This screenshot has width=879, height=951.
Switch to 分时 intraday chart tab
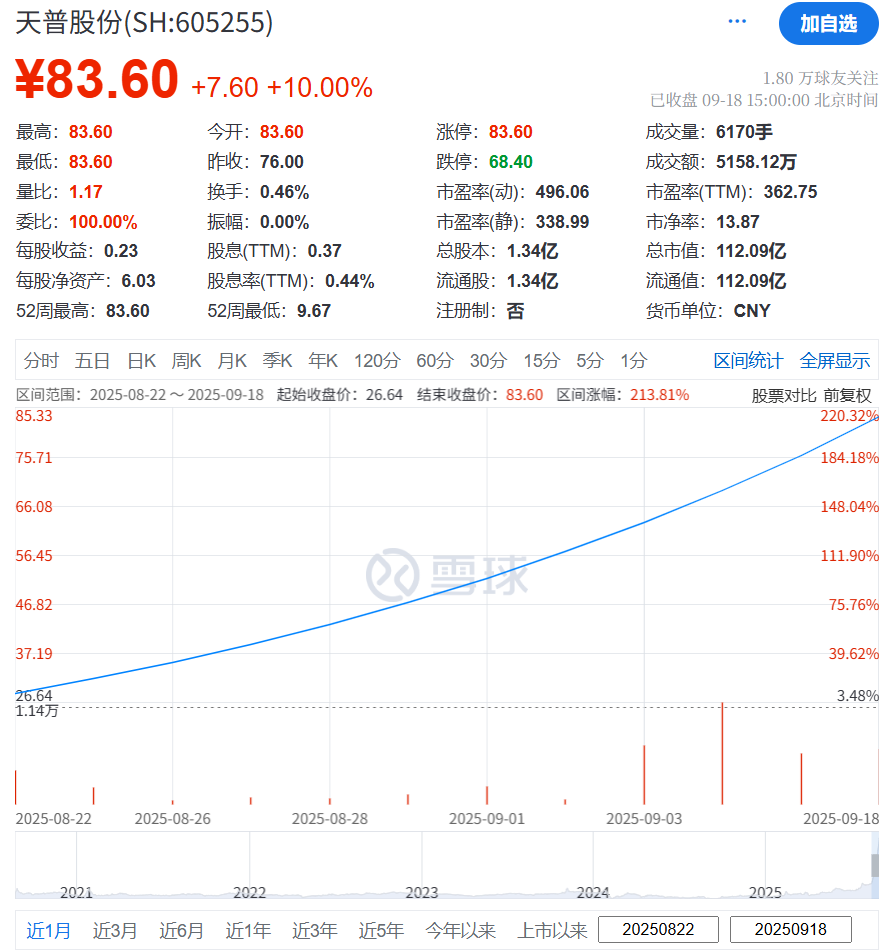tap(42, 361)
